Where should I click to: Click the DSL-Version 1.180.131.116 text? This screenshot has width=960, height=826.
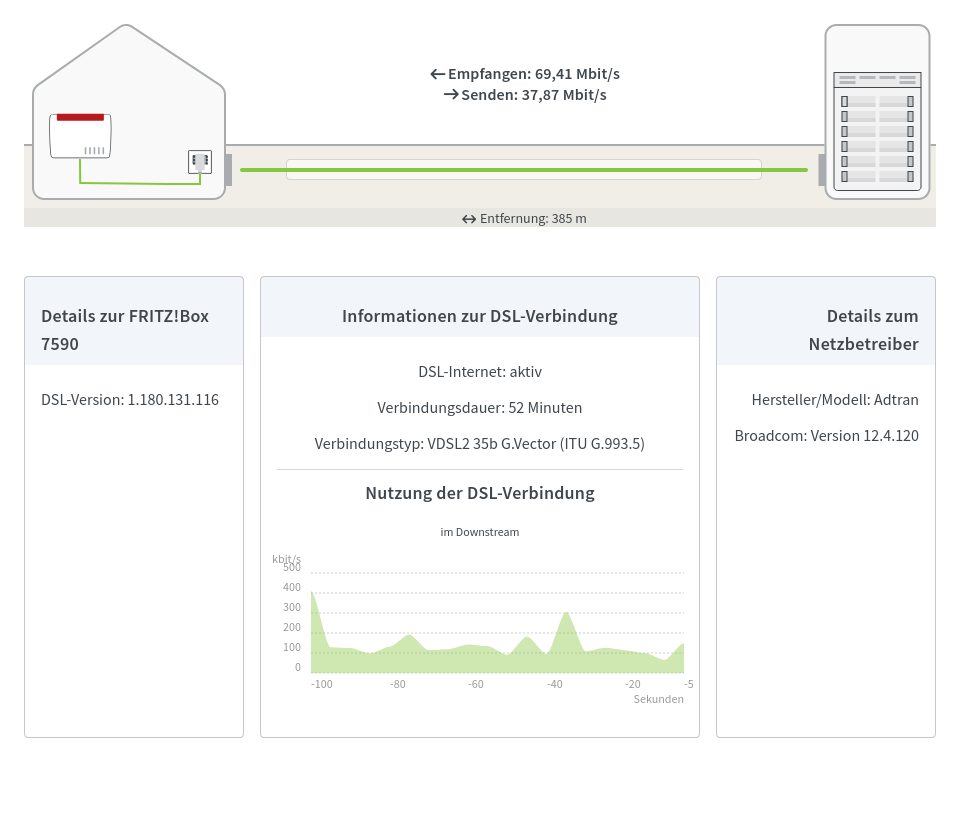click(130, 400)
